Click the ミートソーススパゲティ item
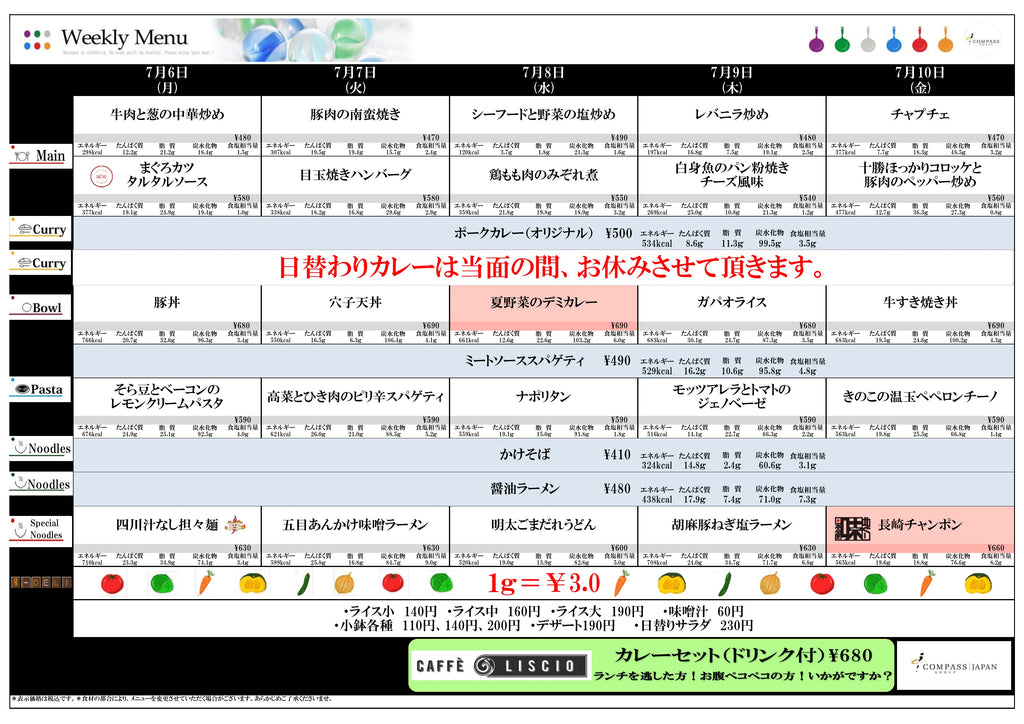This screenshot has height=724, width=1024. [x=524, y=360]
